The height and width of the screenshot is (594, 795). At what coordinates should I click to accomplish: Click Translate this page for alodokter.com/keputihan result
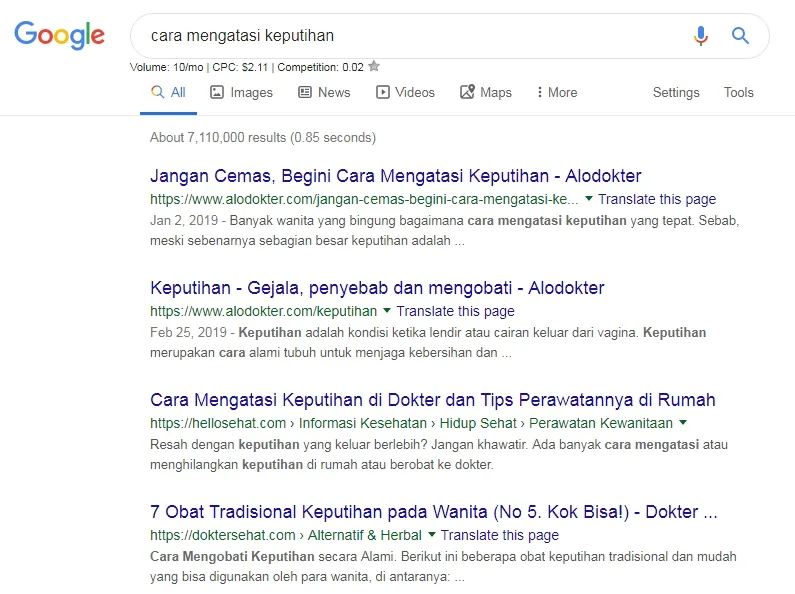[455, 311]
